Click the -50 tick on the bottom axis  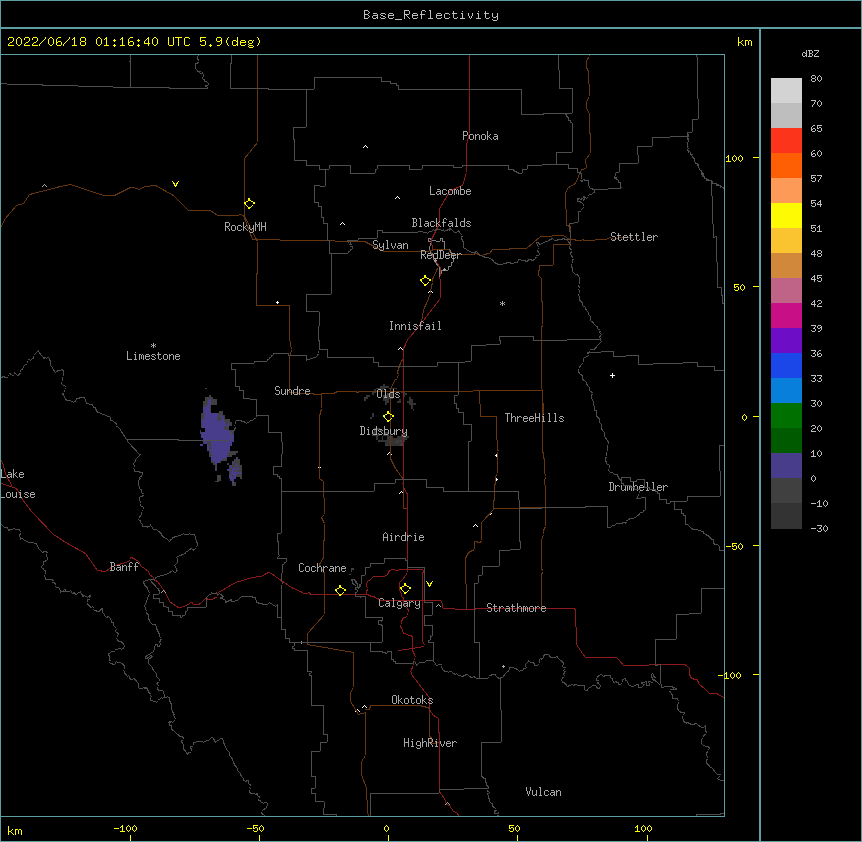(x=255, y=828)
